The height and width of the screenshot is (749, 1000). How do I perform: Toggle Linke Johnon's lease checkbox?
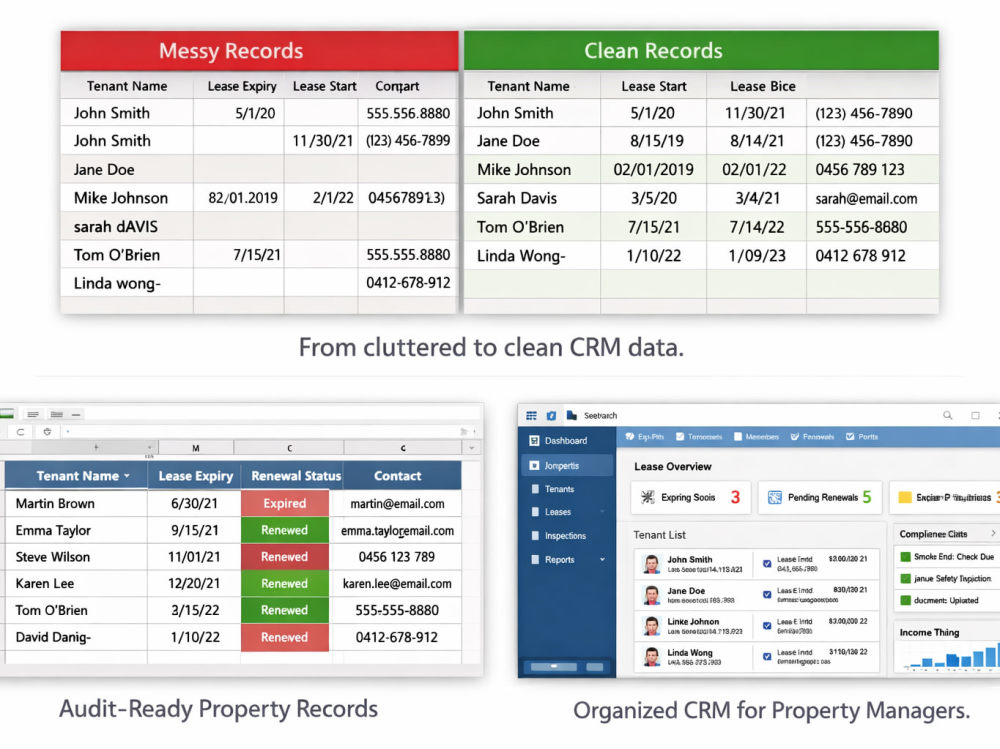(x=767, y=626)
